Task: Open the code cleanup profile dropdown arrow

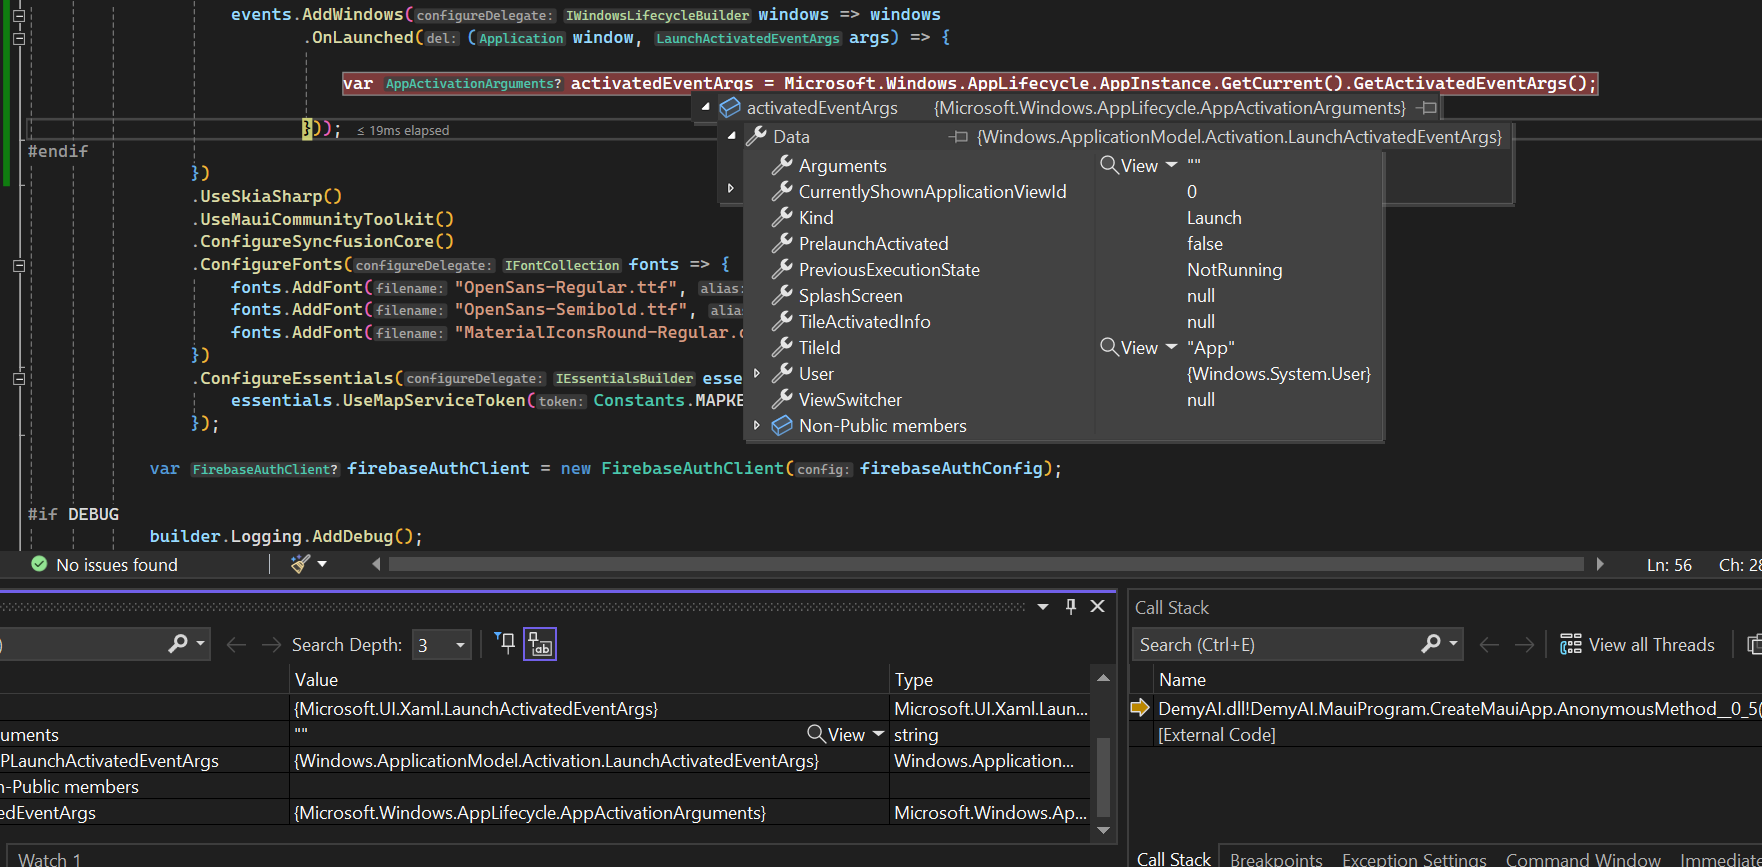Action: click(322, 564)
